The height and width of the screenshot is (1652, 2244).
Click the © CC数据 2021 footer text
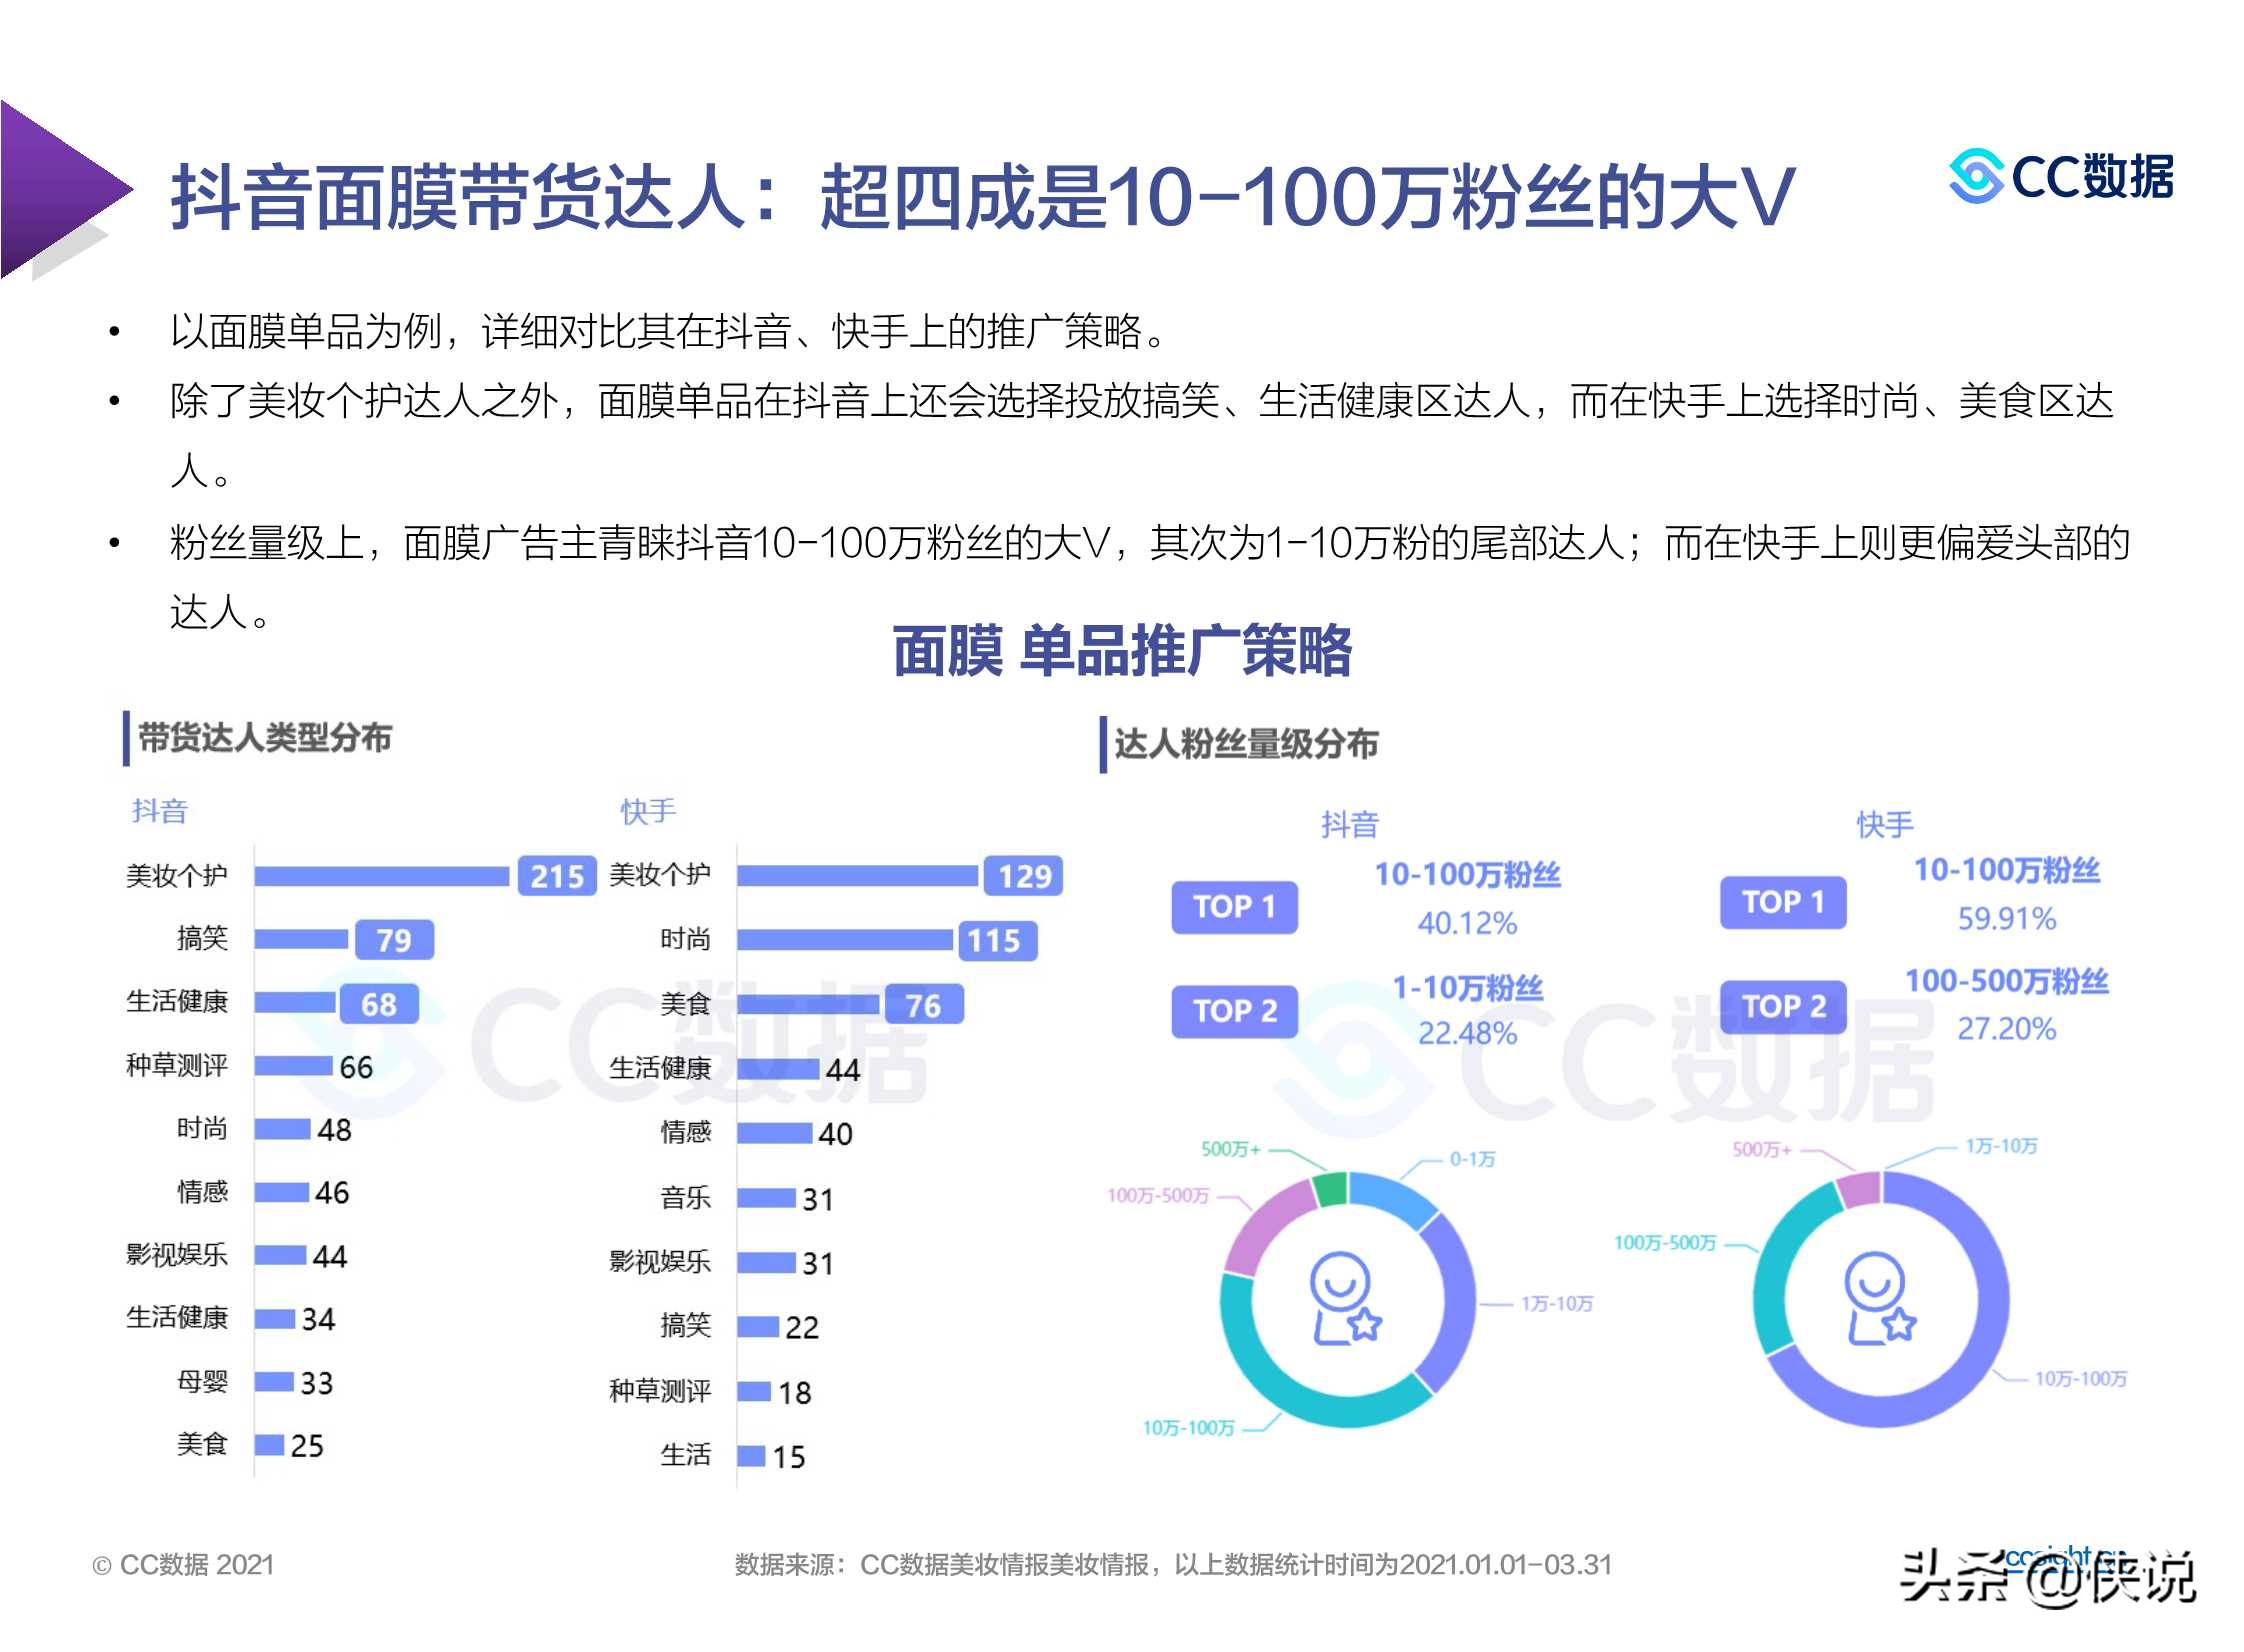click(x=183, y=1565)
